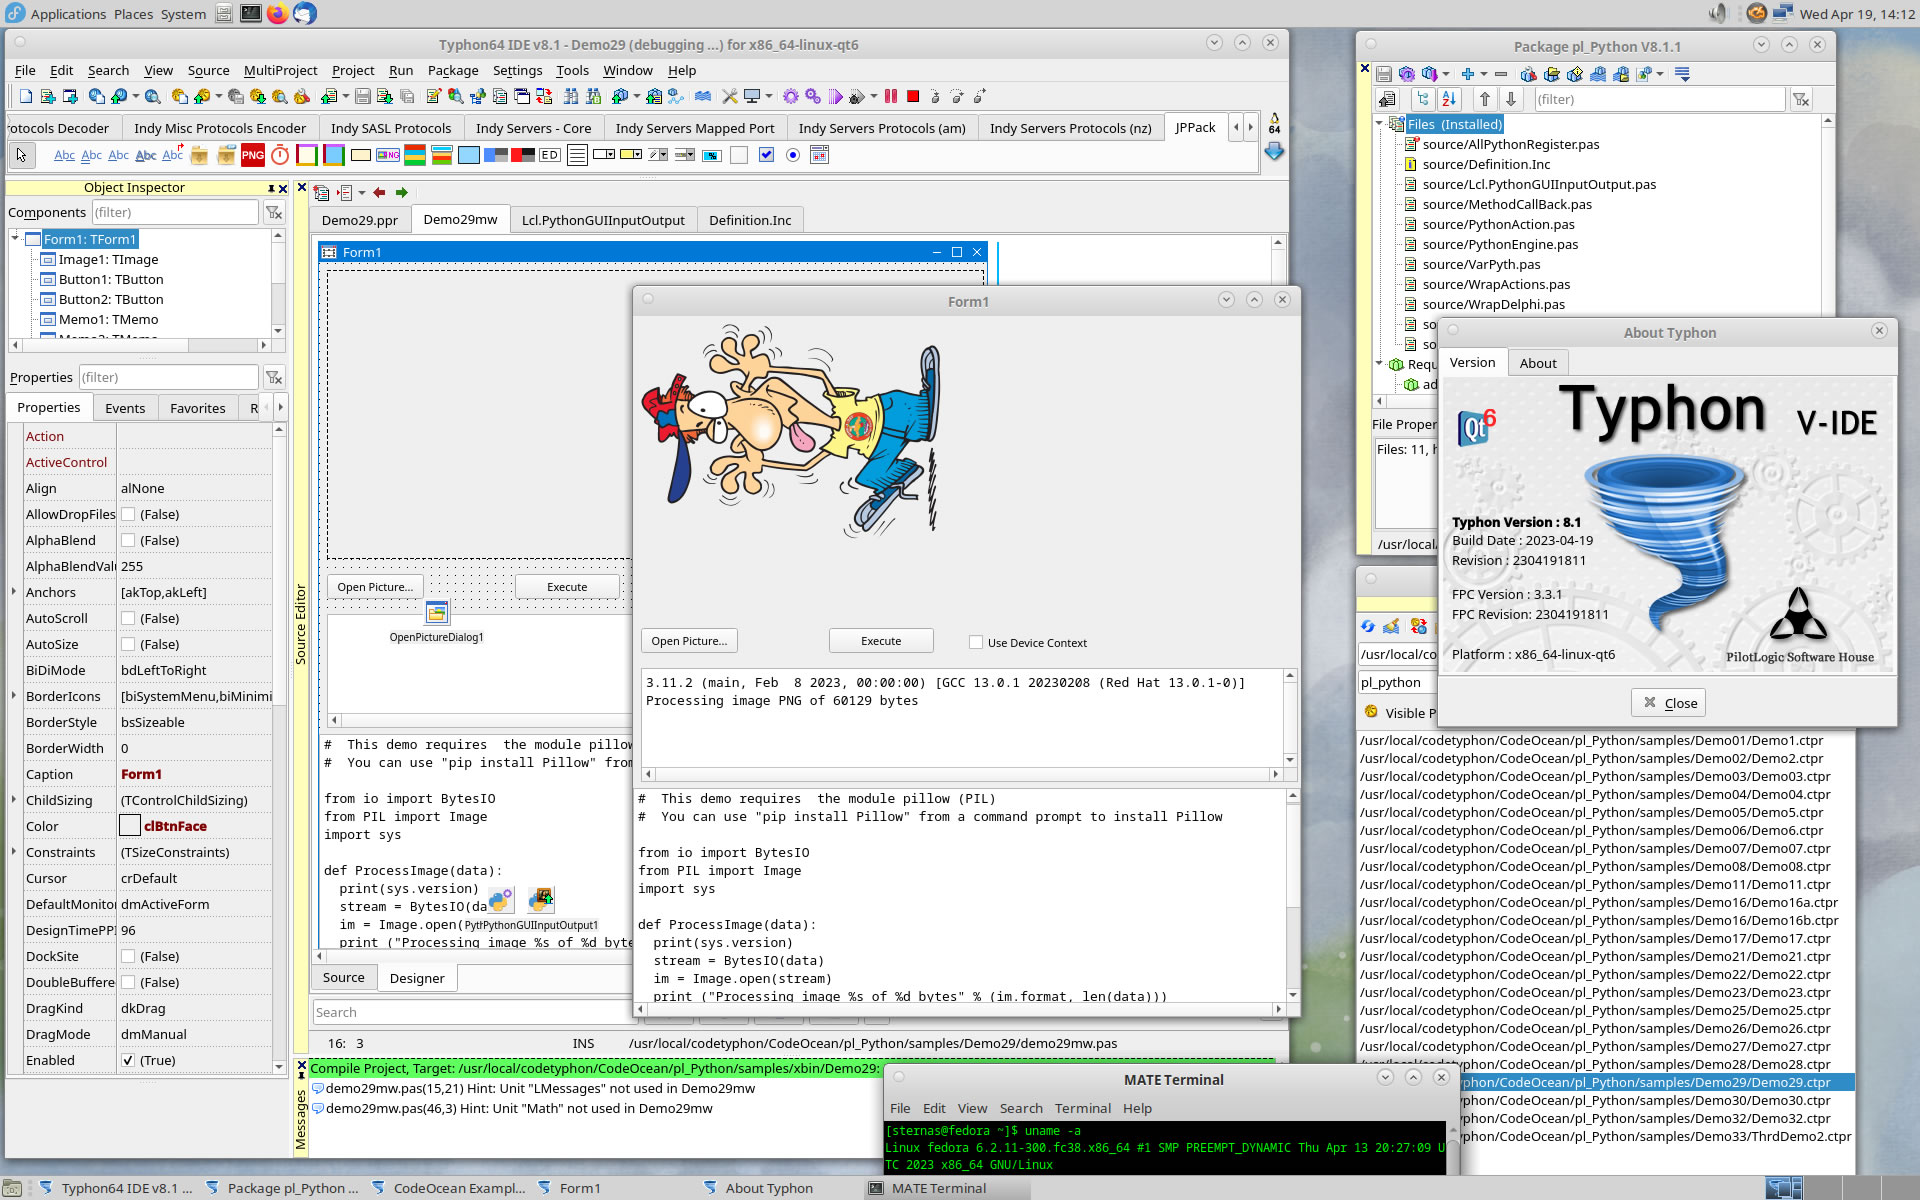
Task: Open dropdown arrow next to Add plus icon
Action: click(1483, 74)
